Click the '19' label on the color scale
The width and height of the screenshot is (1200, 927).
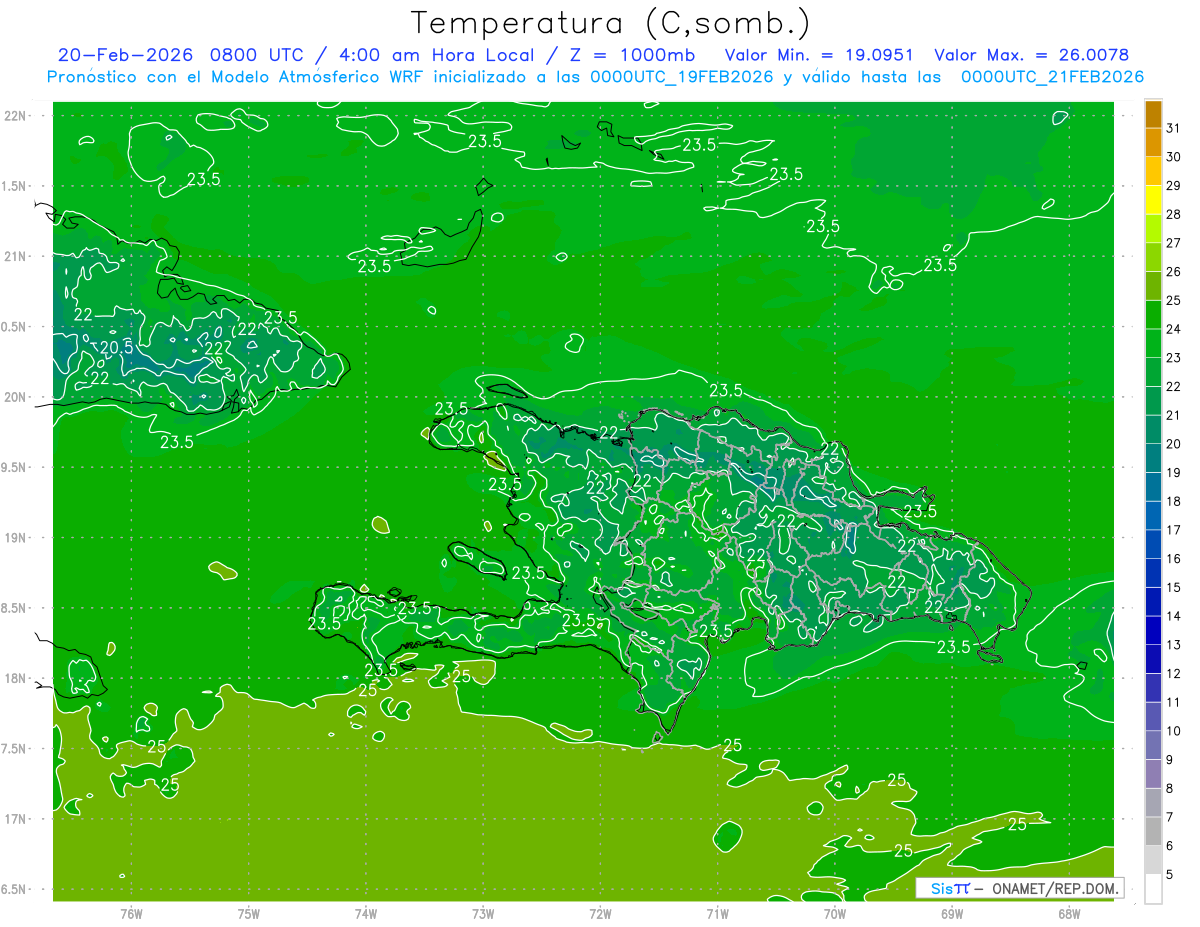1174,473
